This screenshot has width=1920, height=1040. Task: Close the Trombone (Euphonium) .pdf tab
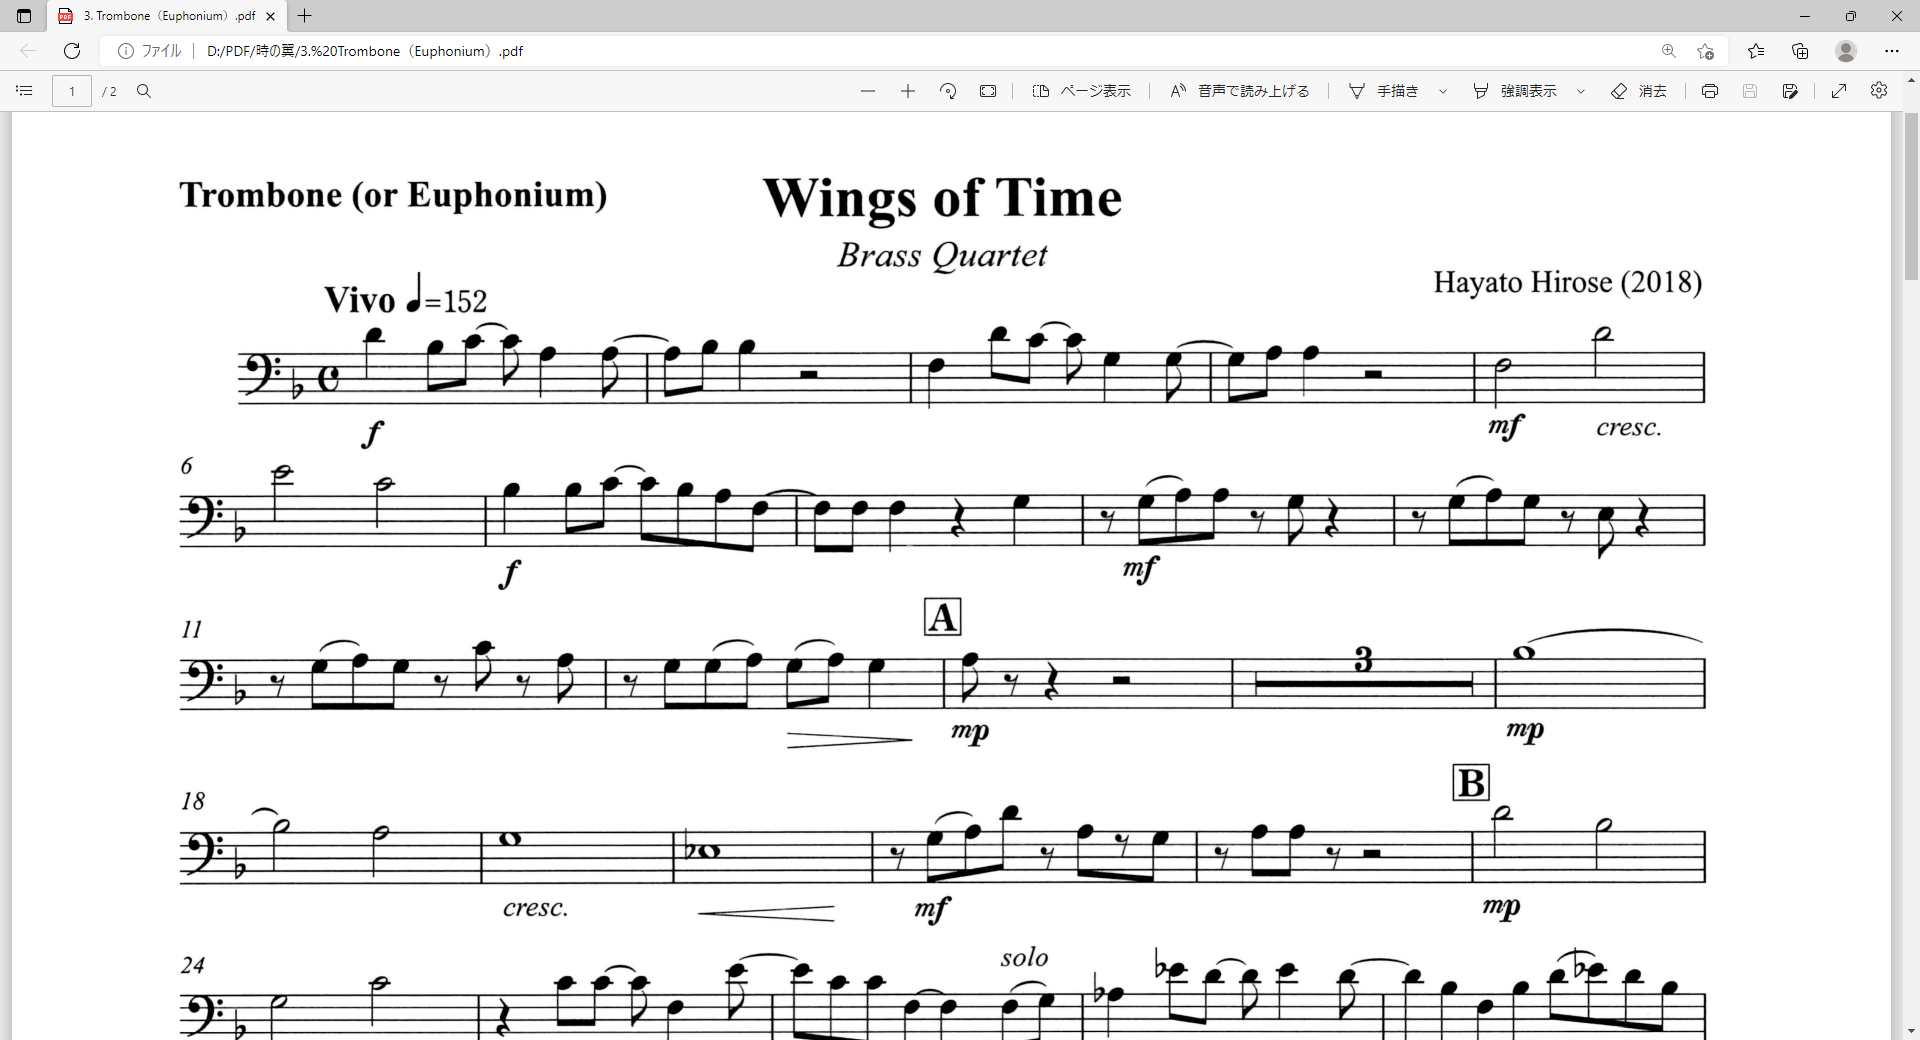tap(270, 16)
